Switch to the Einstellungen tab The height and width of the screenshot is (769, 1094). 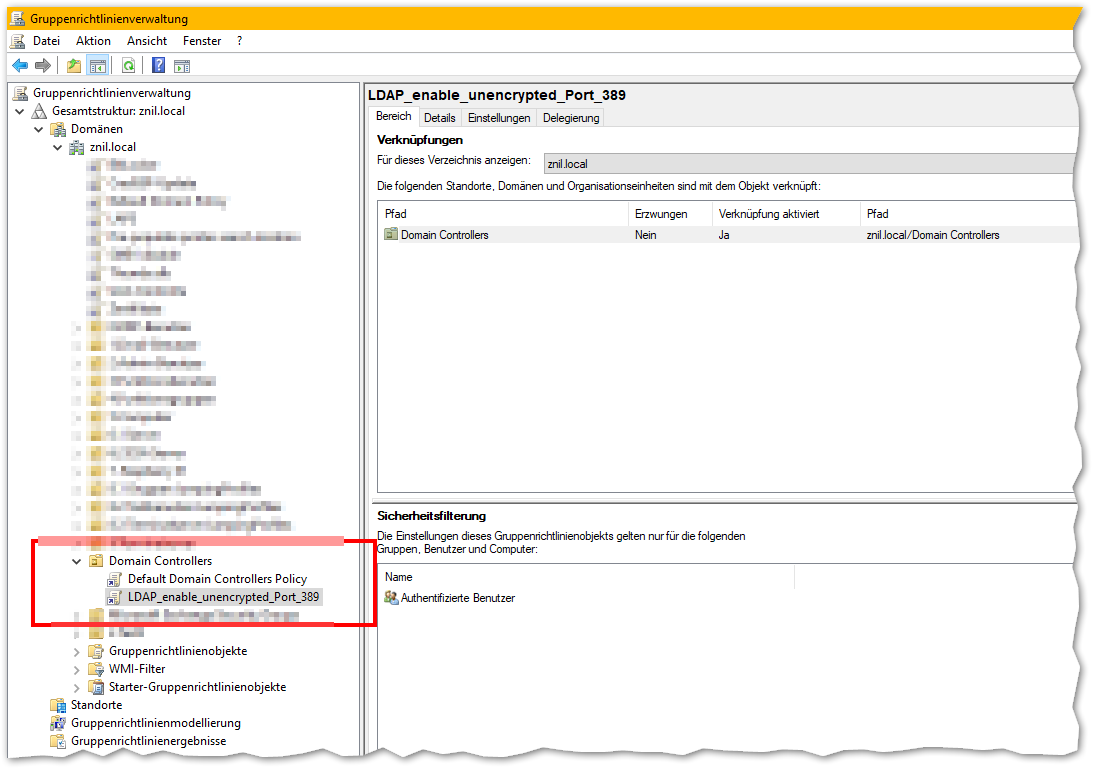coord(499,118)
